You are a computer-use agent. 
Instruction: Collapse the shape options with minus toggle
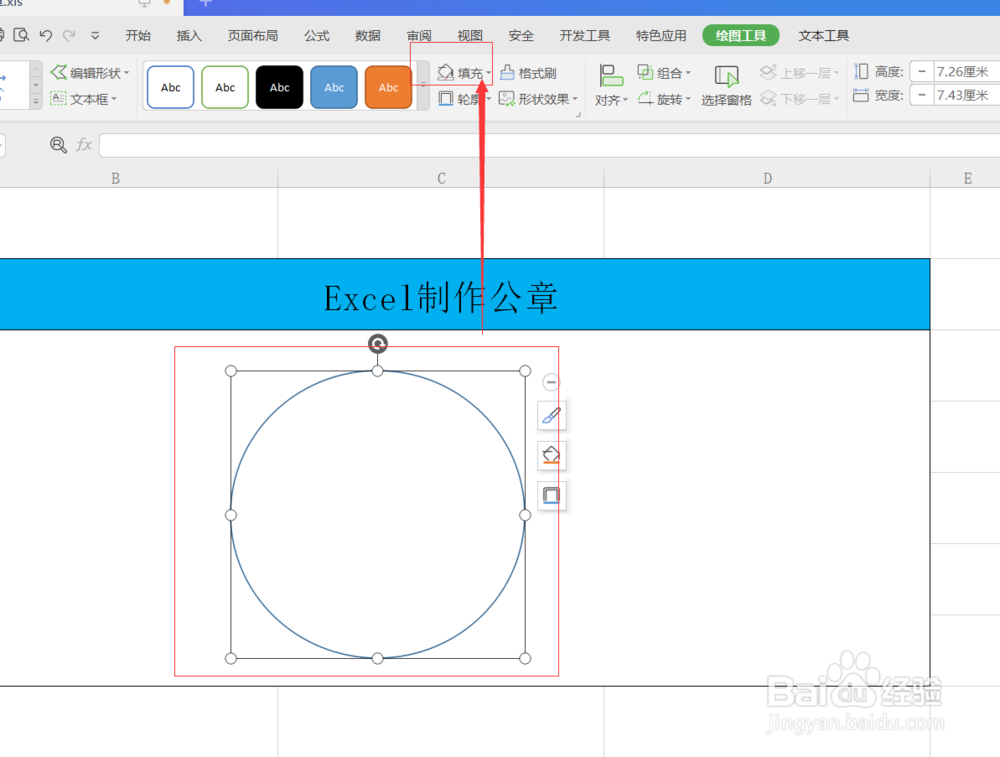(x=551, y=381)
